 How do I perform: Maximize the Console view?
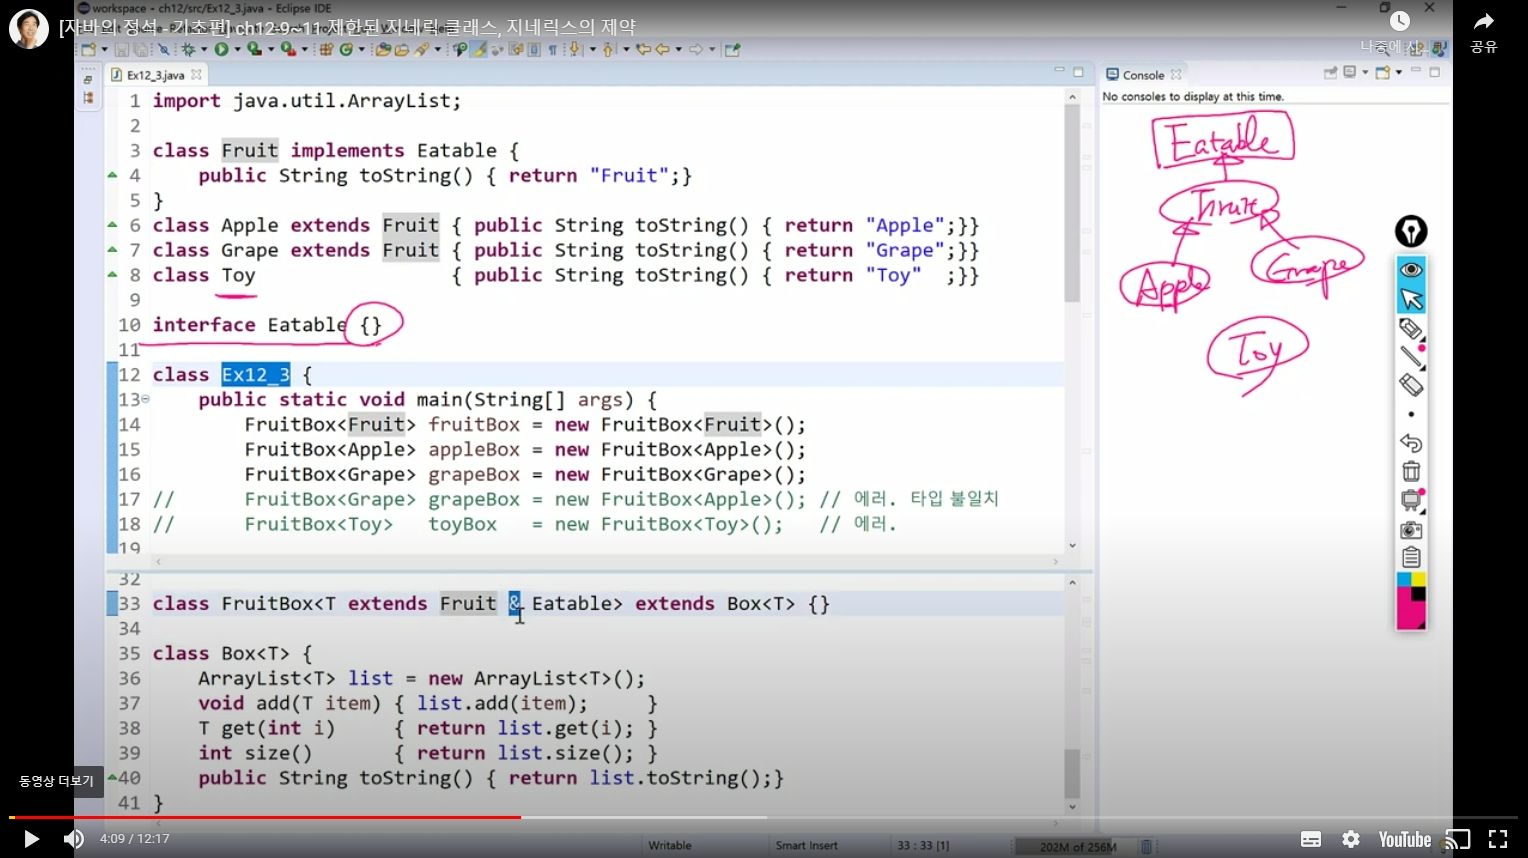pyautogui.click(x=1434, y=72)
